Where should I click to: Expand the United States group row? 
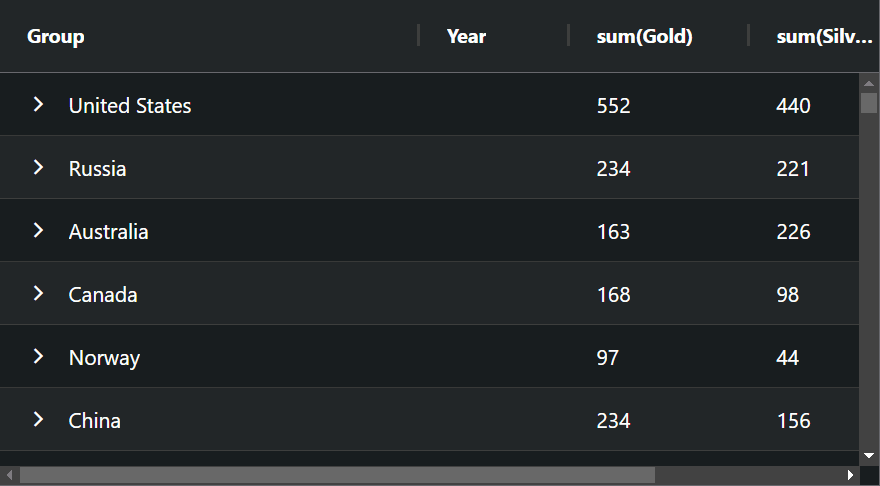38,104
